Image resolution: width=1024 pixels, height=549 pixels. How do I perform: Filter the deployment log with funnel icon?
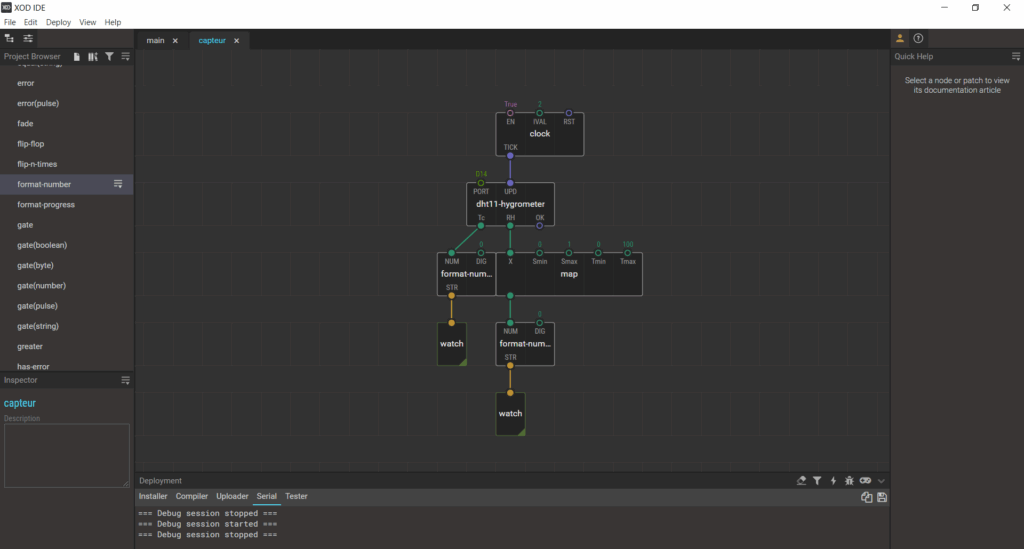[x=817, y=480]
